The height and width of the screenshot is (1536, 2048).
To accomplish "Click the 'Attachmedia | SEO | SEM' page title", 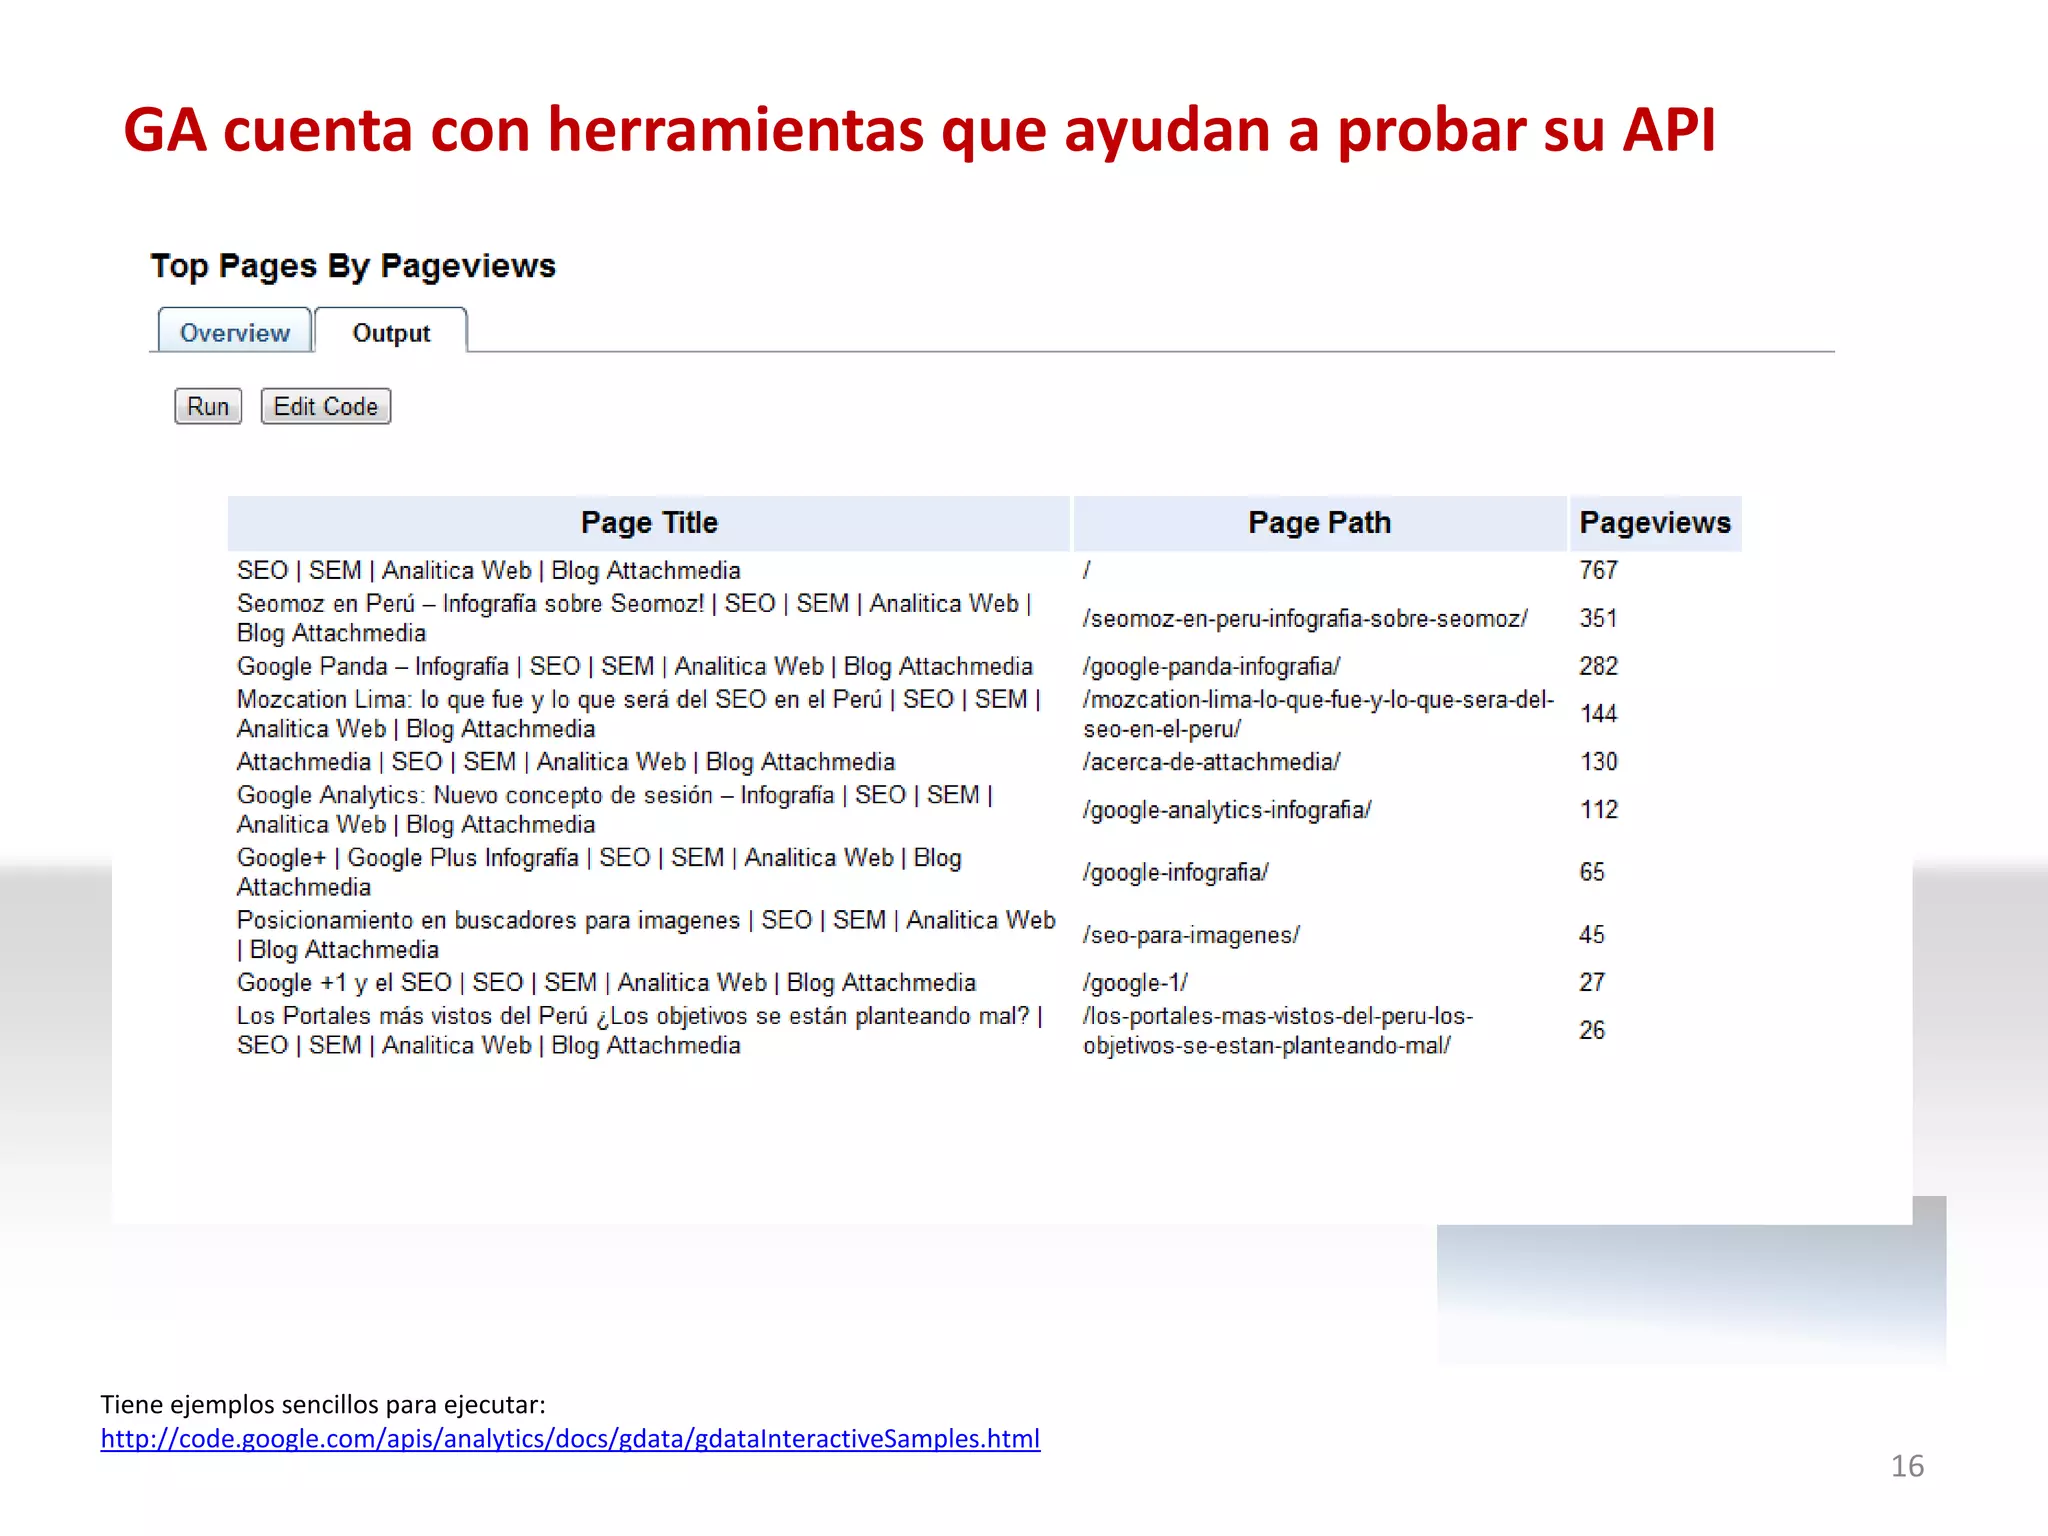I will pyautogui.click(x=565, y=762).
